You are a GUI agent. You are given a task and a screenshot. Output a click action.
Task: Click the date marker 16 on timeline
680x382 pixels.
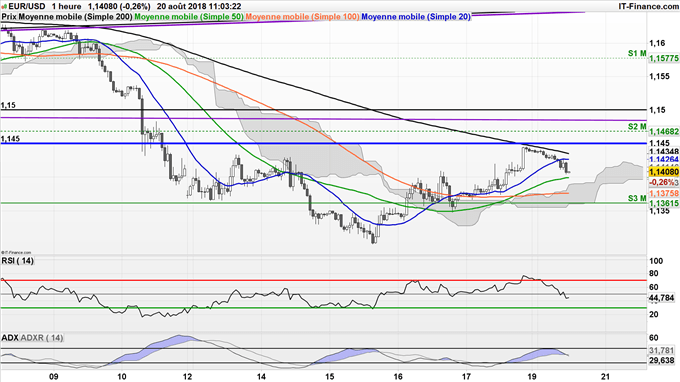click(x=398, y=376)
